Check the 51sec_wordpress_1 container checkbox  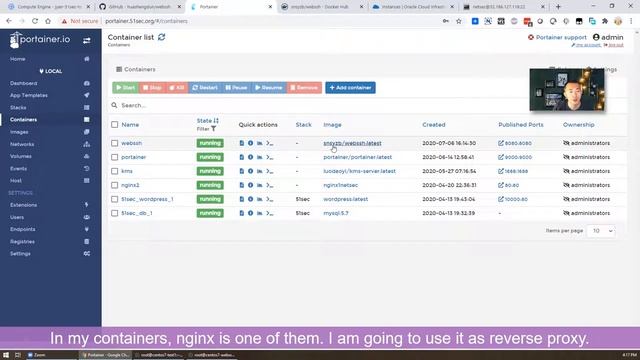pos(115,199)
